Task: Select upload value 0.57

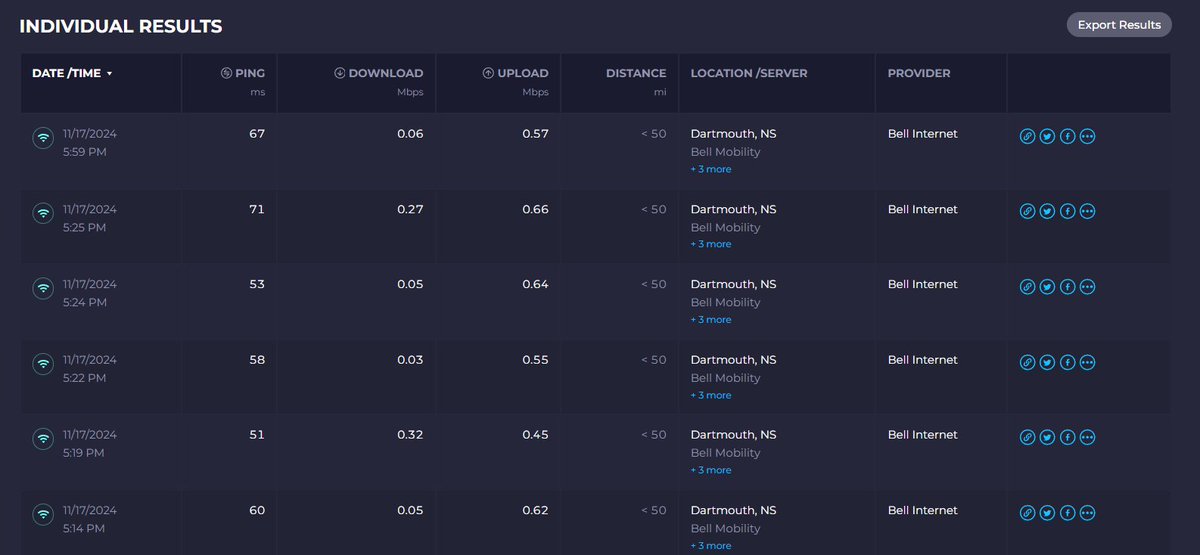Action: coord(535,134)
